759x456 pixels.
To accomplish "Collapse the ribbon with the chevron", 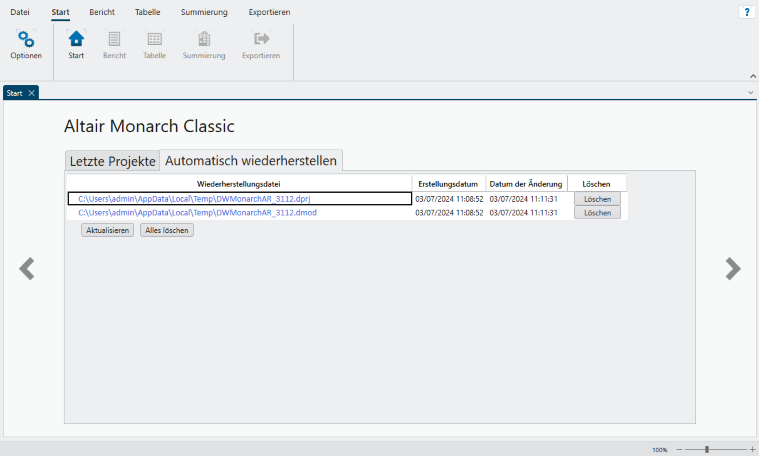I will point(752,76).
